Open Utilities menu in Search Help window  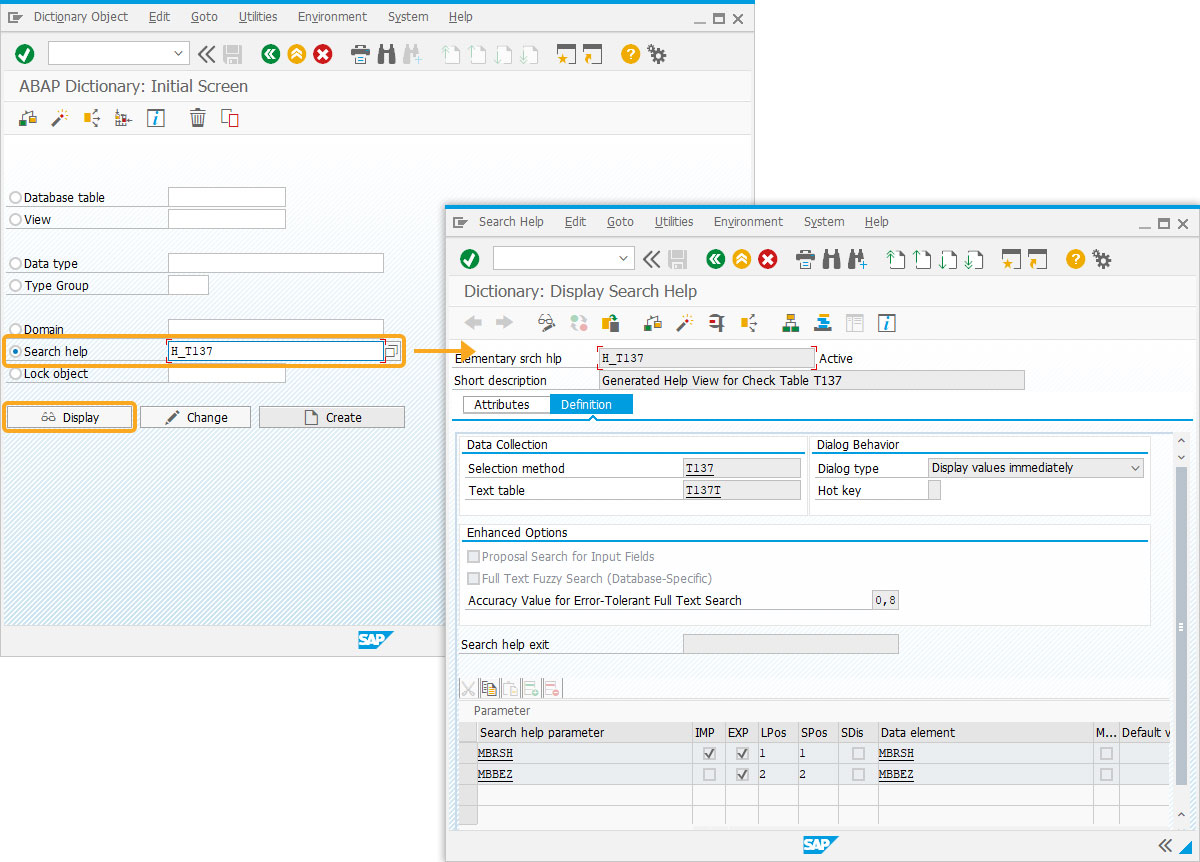pyautogui.click(x=674, y=222)
